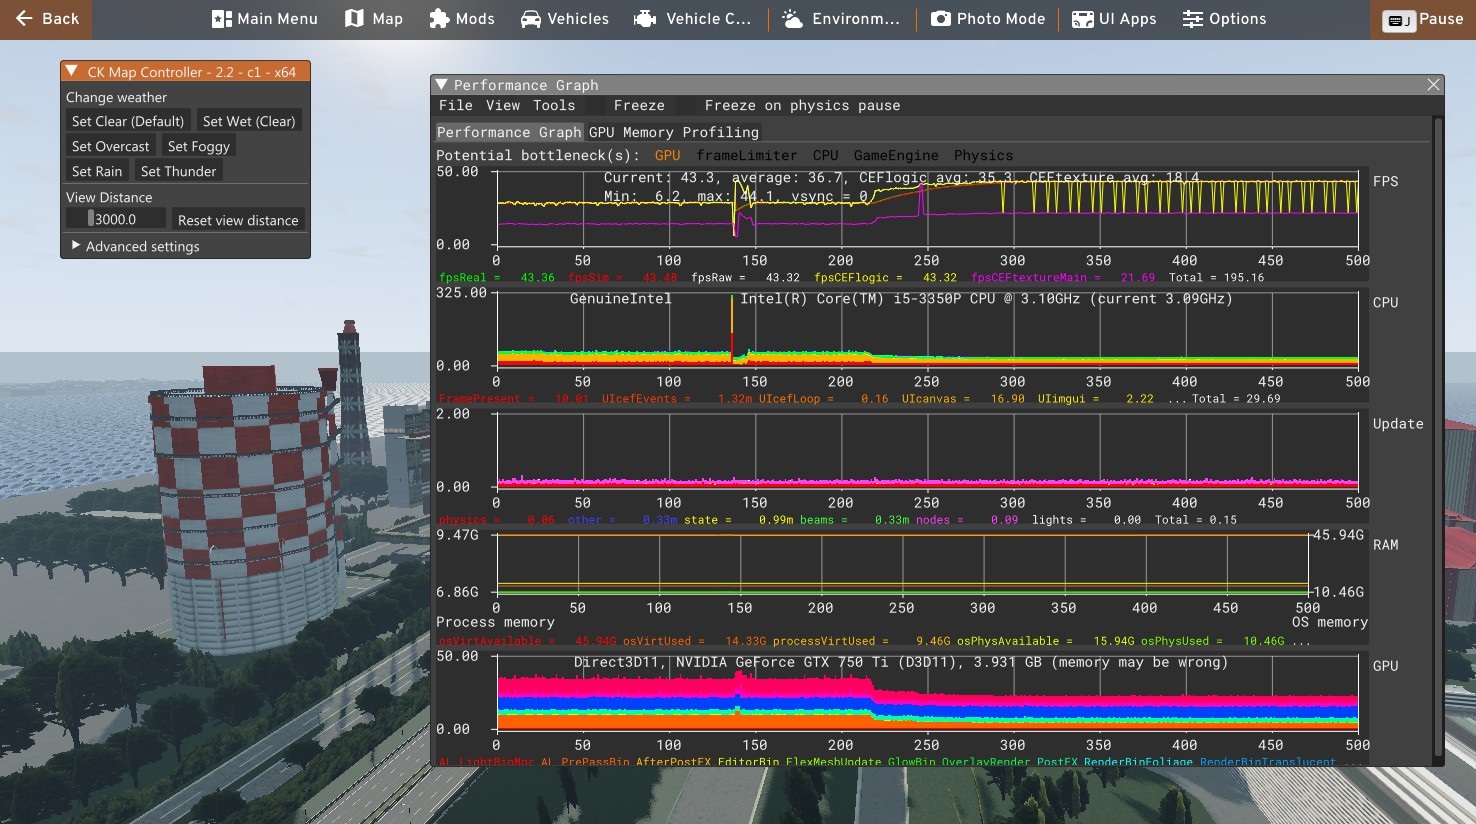
Task: Set weather to Thunder
Action: pos(178,171)
